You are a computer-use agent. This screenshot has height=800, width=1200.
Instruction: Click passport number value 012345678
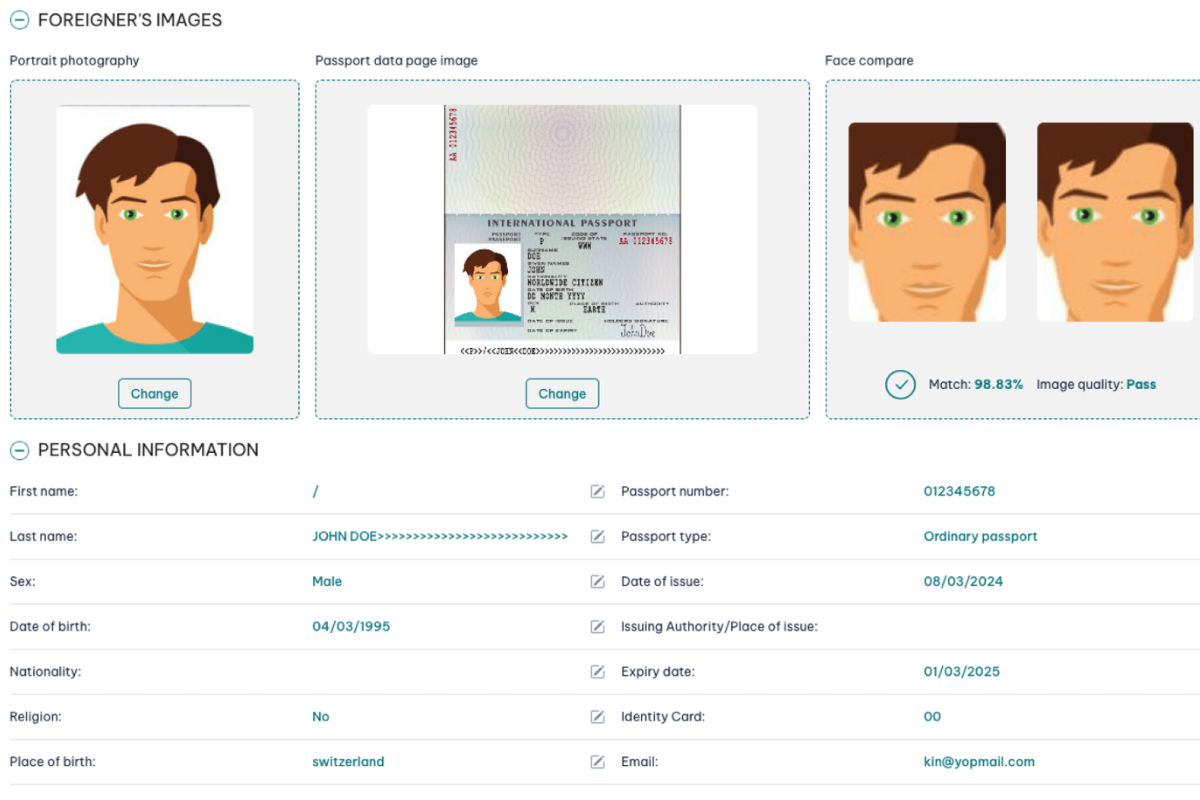point(959,491)
